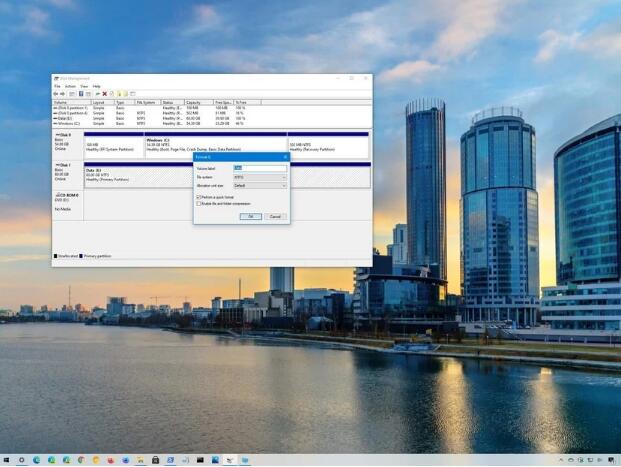Click the Layout column header
The height and width of the screenshot is (467, 621).
103,103
